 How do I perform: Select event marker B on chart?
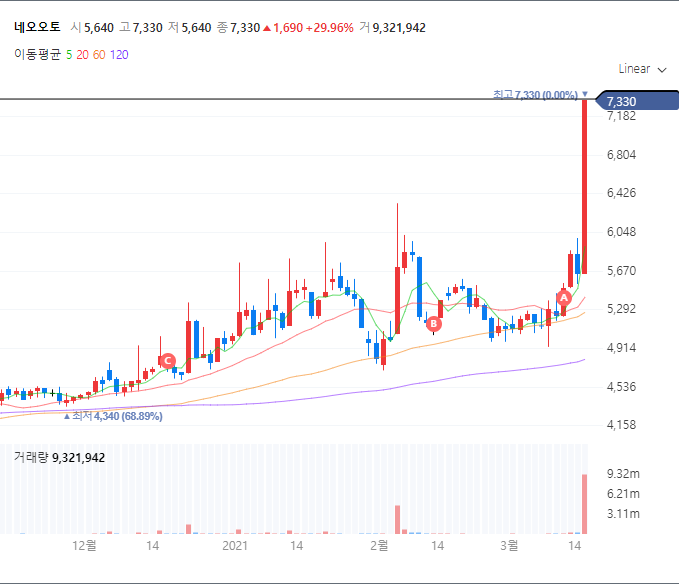pyautogui.click(x=433, y=324)
